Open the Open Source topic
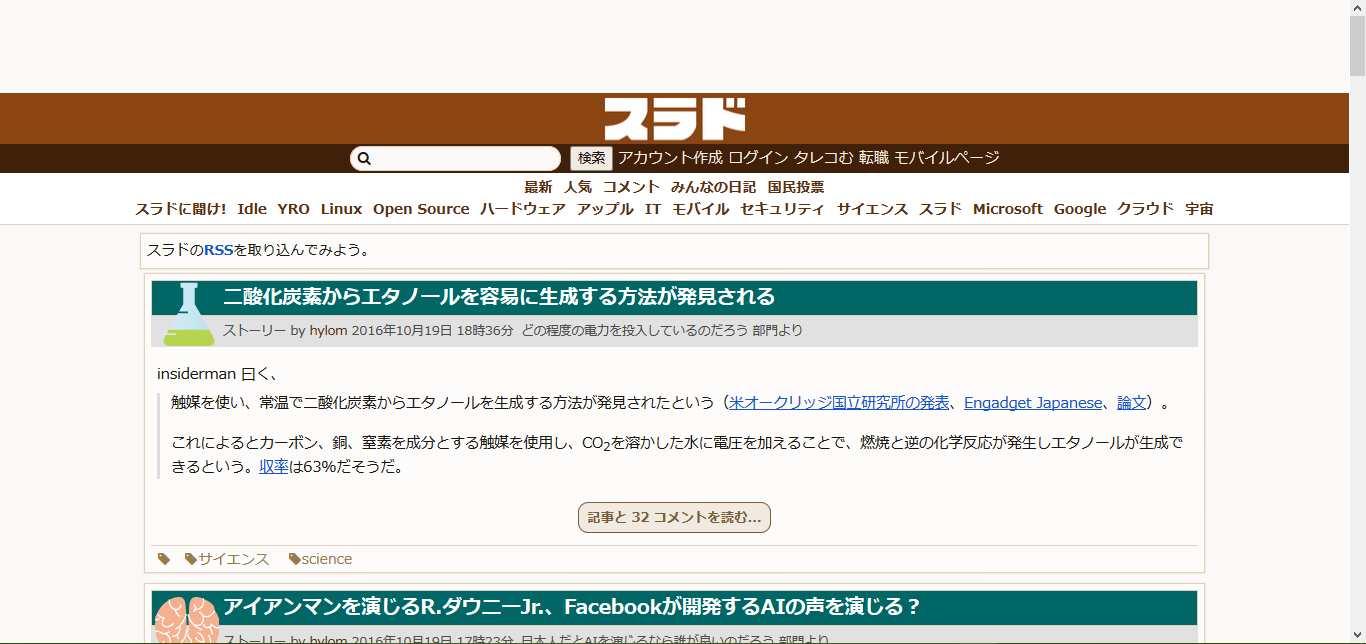1366x644 pixels. pos(420,208)
